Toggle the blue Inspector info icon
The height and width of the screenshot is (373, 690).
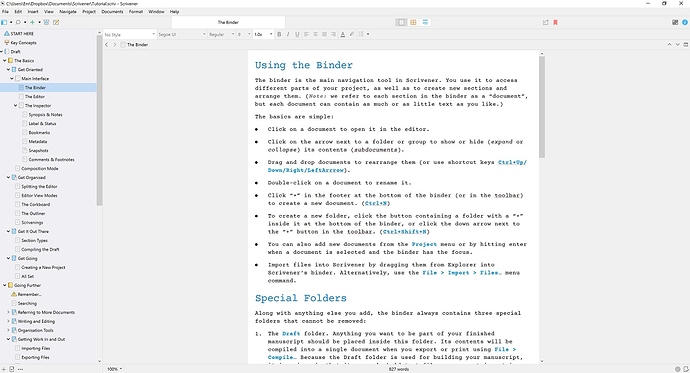point(685,22)
